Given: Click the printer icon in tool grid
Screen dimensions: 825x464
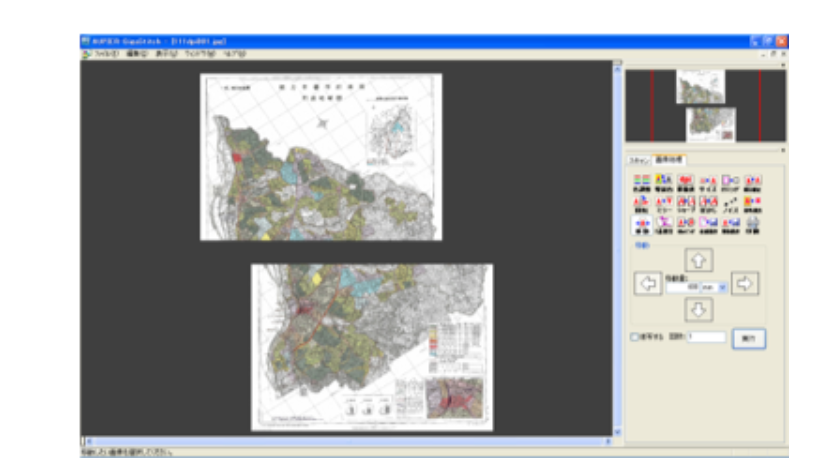Looking at the screenshot, I should pos(753,224).
